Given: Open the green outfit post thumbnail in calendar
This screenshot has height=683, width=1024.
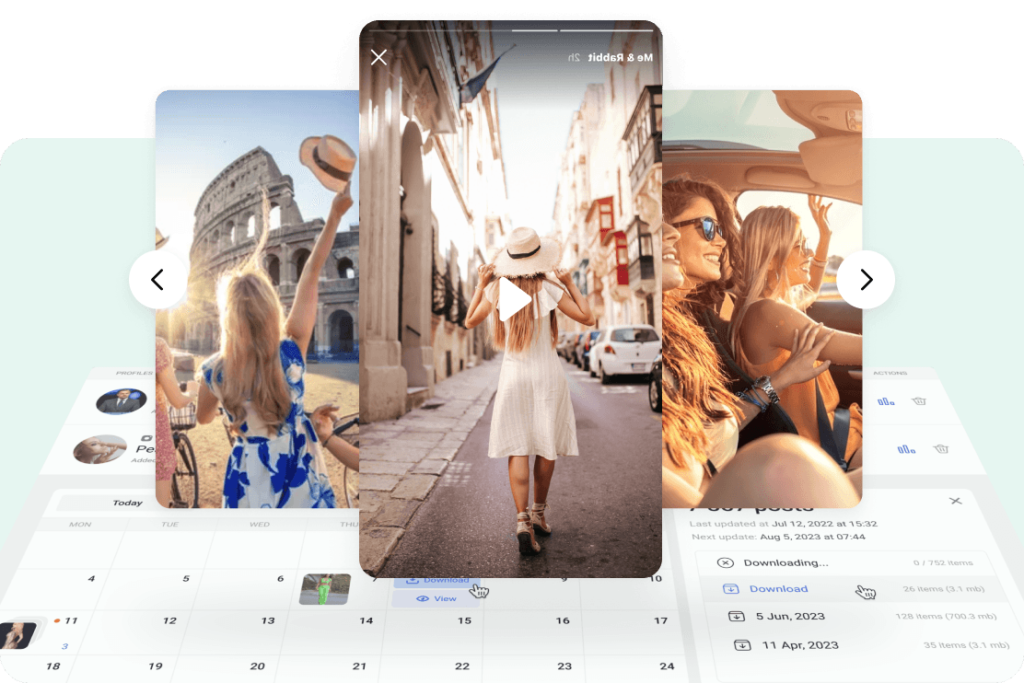Looking at the screenshot, I should 325,589.
